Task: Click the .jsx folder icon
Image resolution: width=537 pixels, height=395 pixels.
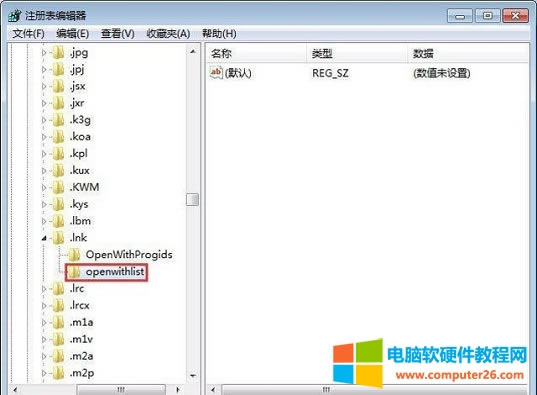Action: pyautogui.click(x=58, y=86)
